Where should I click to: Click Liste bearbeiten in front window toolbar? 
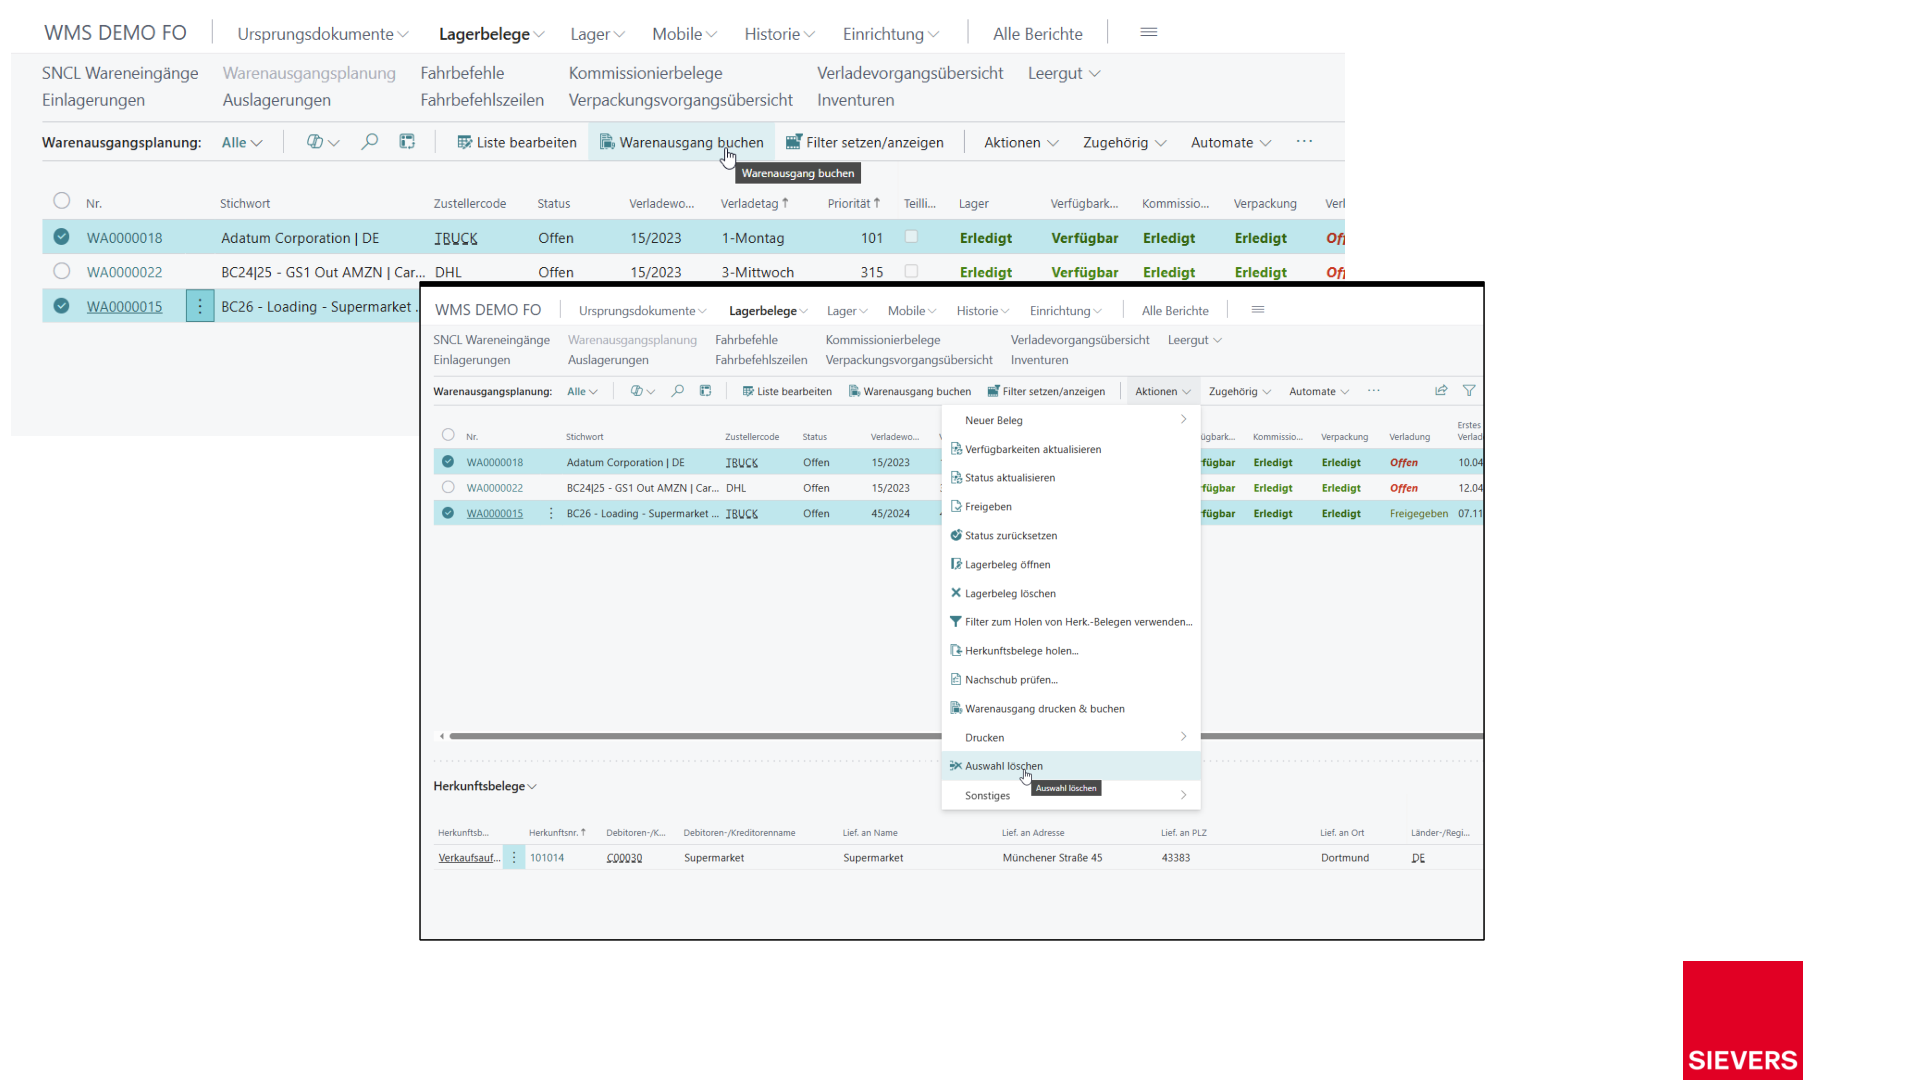[787, 391]
